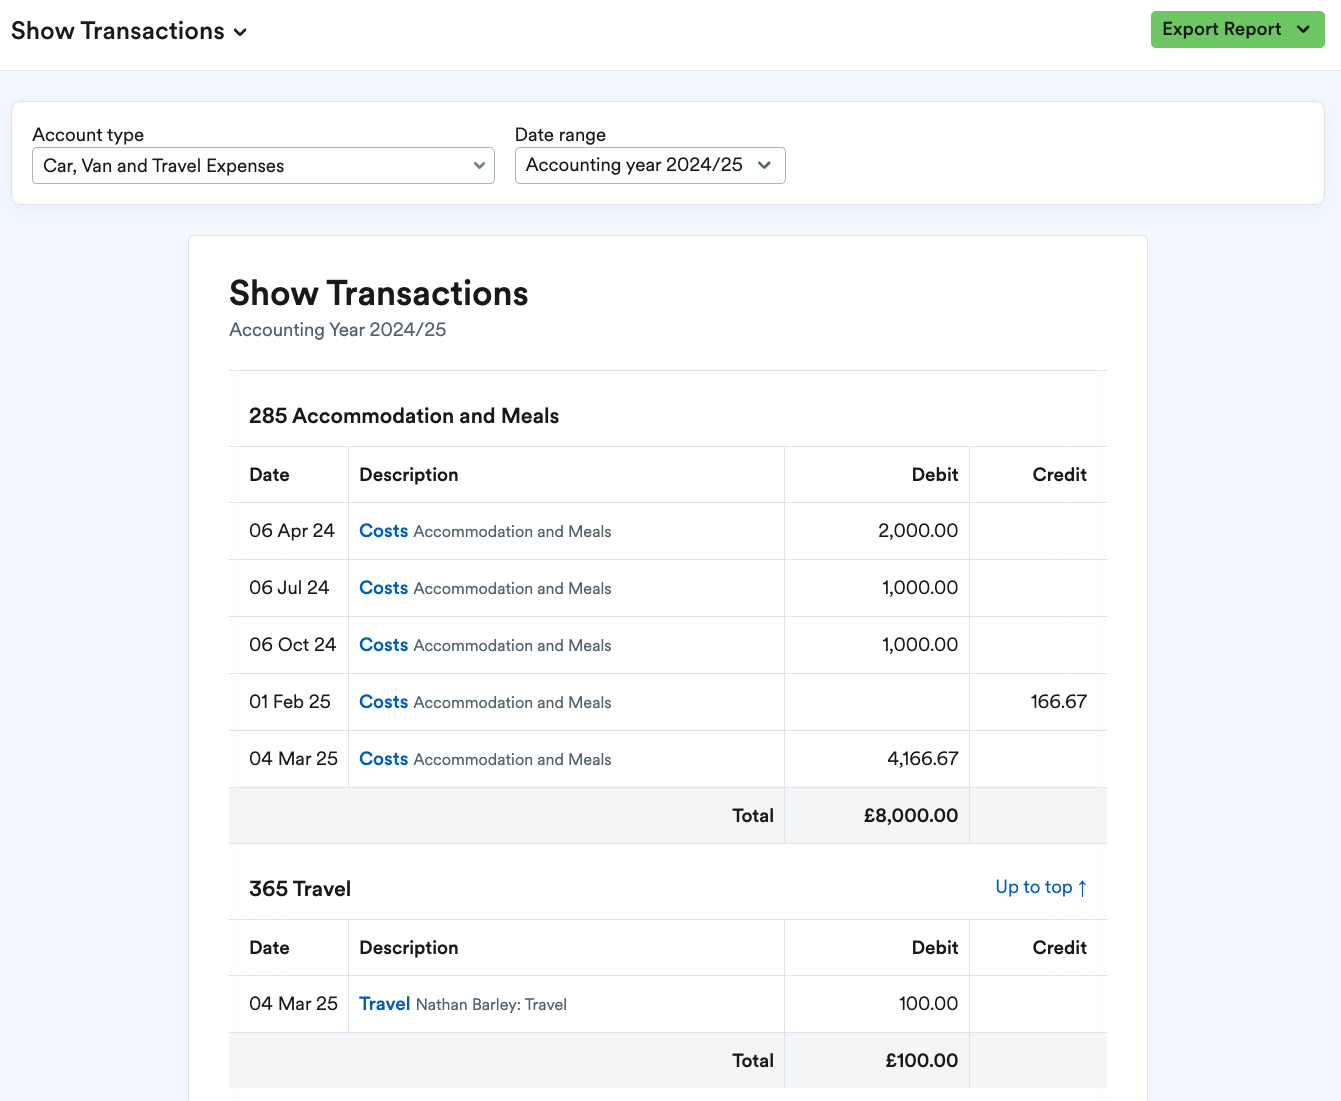The height and width of the screenshot is (1101, 1341).
Task: Open Costs link for 4,166.67 debit
Action: (x=384, y=759)
